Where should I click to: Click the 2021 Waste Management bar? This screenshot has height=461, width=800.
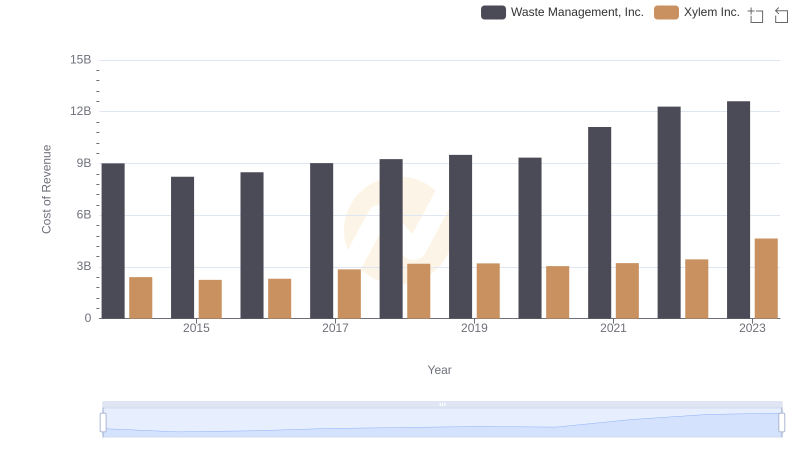[x=599, y=223]
